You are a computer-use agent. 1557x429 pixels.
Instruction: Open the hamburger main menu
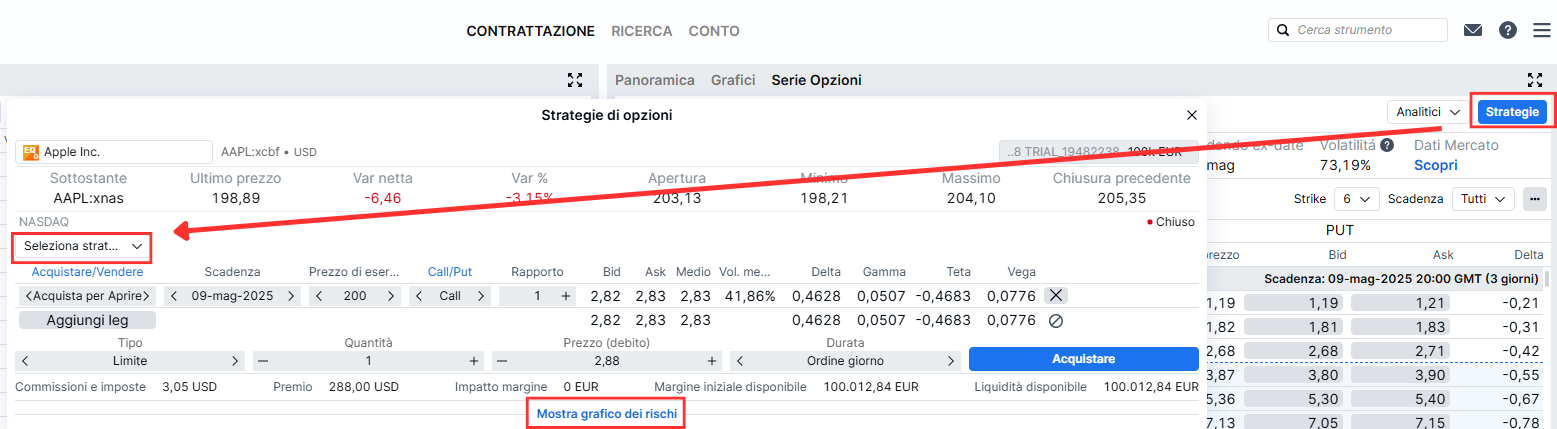(x=1542, y=30)
